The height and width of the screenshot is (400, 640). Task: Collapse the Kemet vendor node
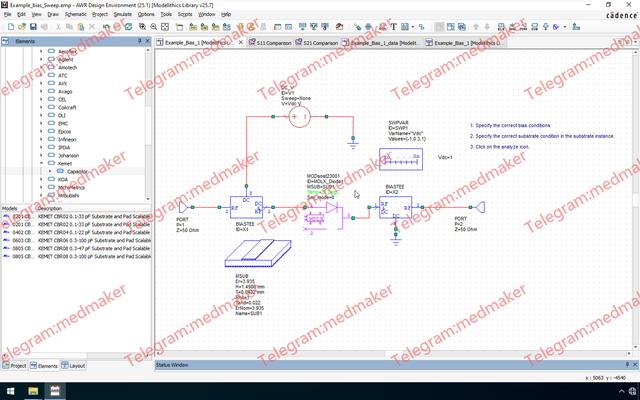tap(41, 163)
